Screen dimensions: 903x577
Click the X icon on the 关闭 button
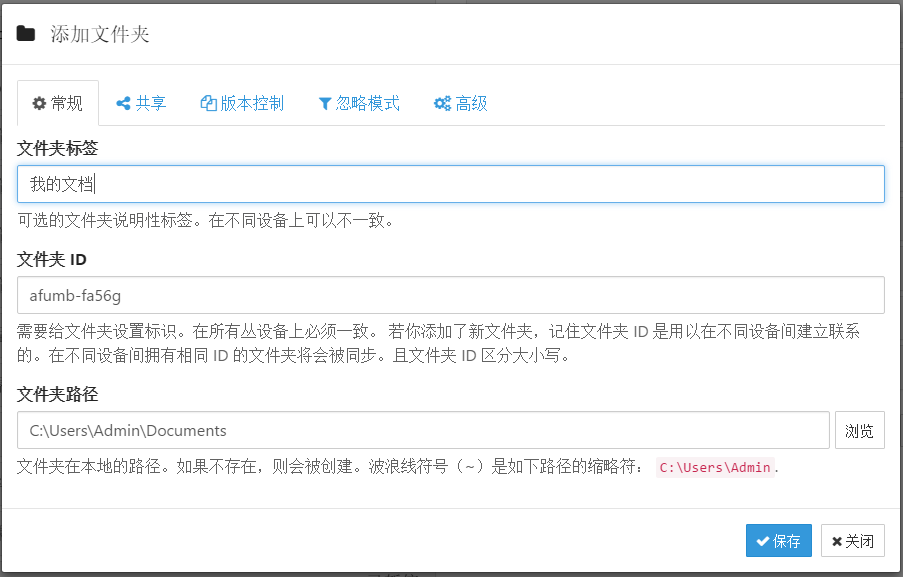pos(837,541)
